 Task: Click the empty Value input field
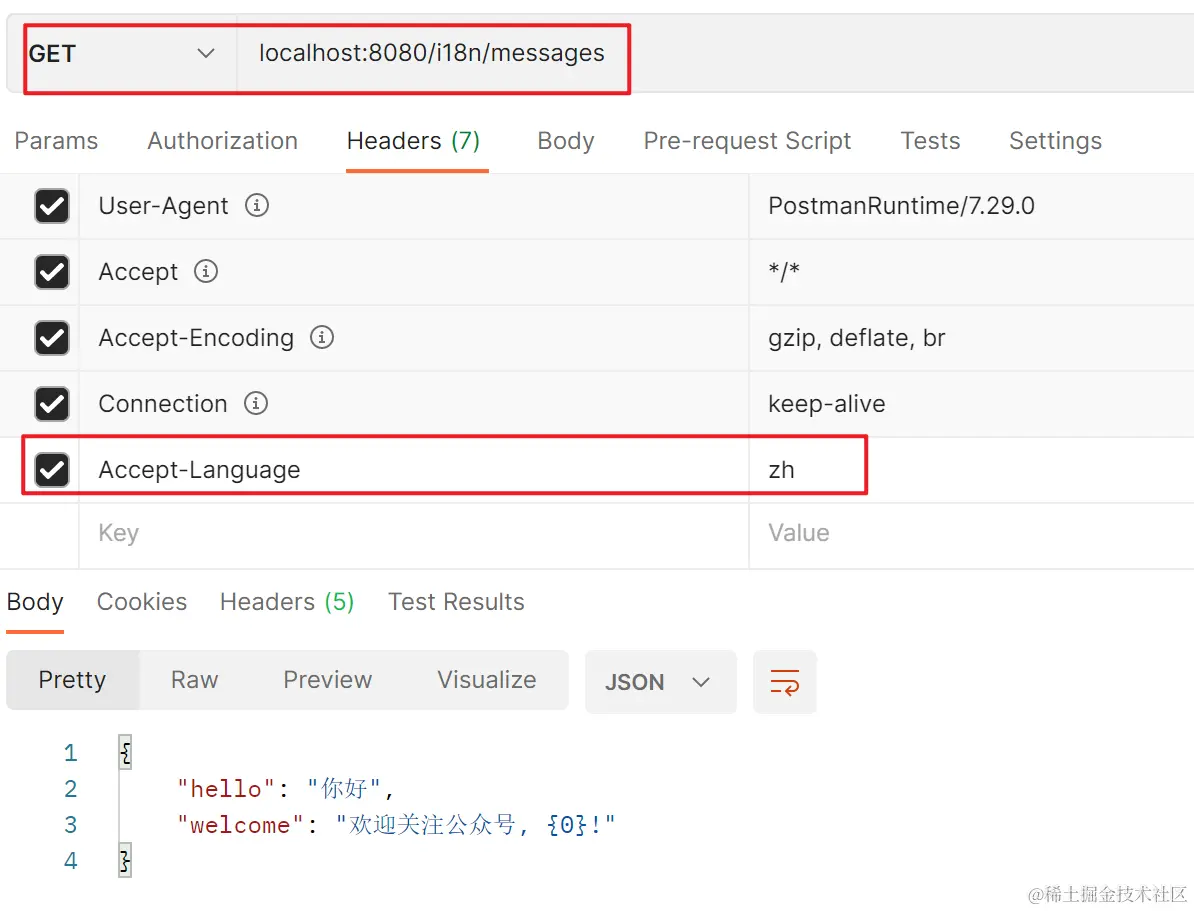pyautogui.click(x=972, y=533)
